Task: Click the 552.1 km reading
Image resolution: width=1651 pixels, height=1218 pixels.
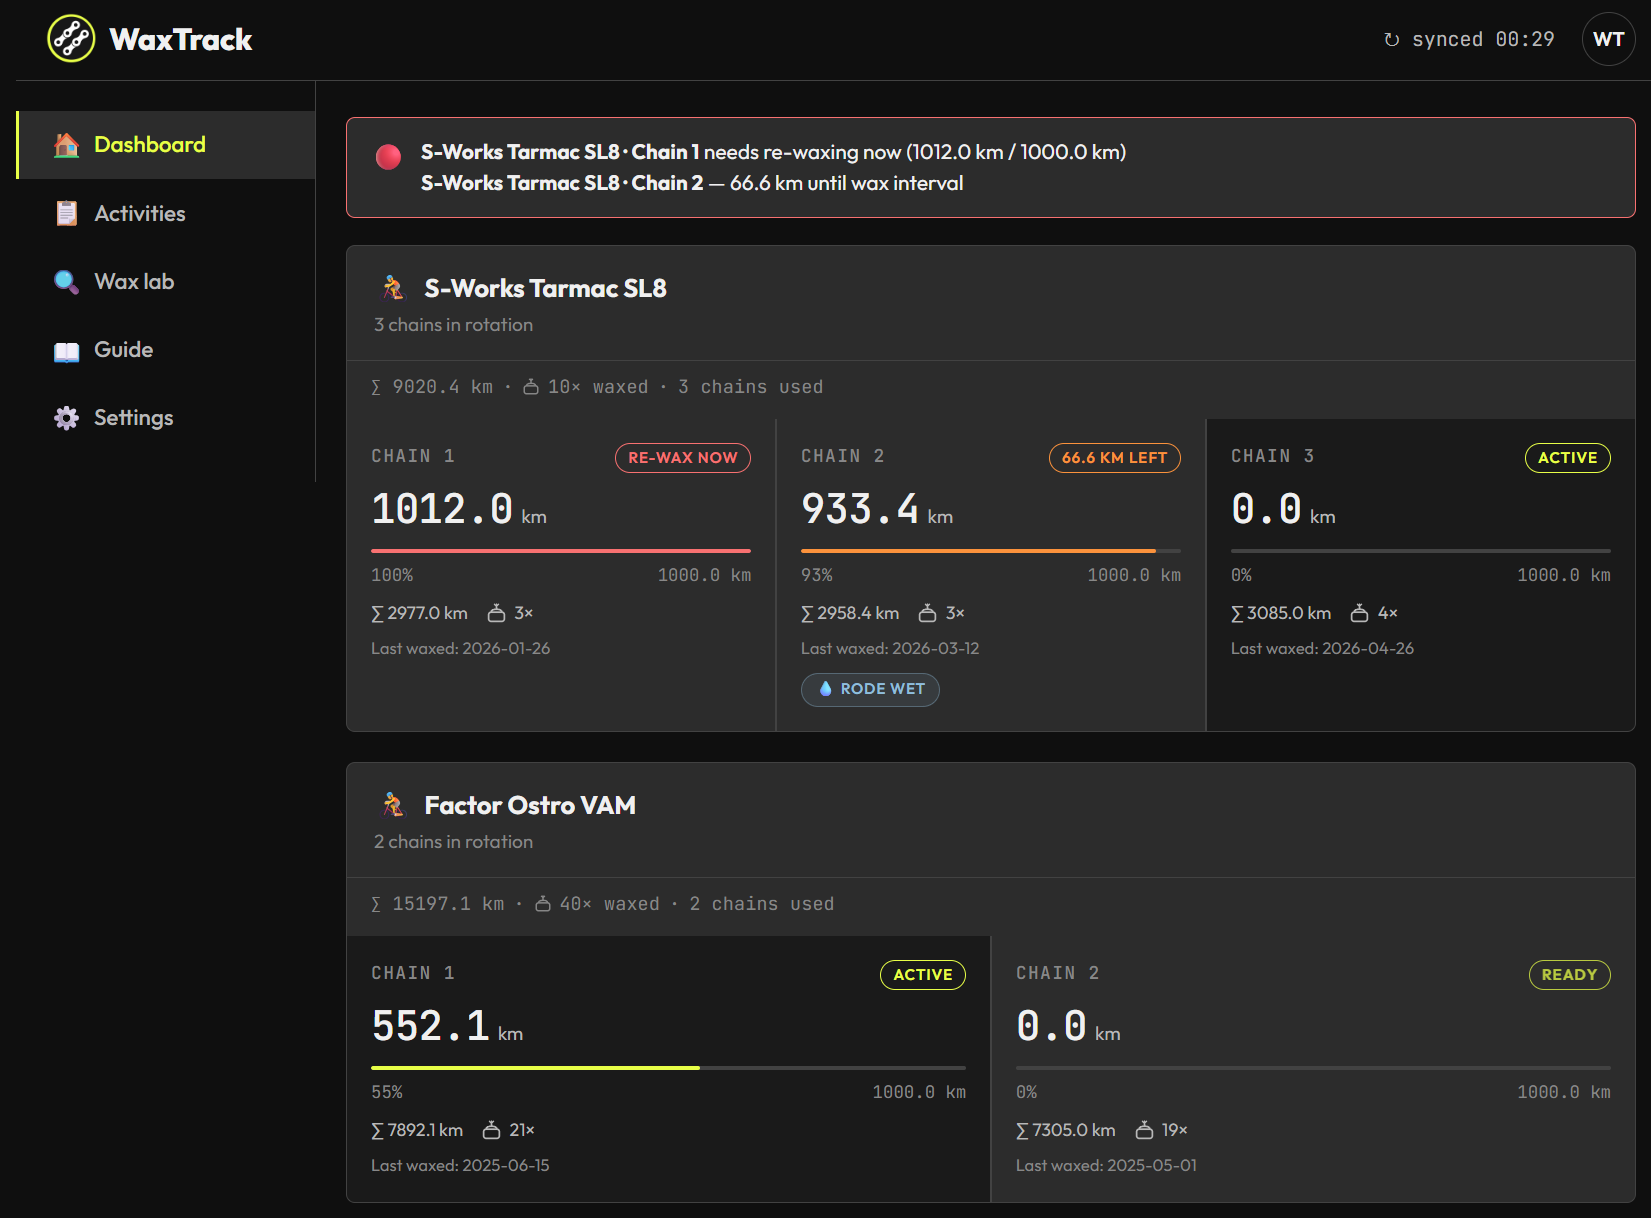Action: pyautogui.click(x=447, y=1027)
